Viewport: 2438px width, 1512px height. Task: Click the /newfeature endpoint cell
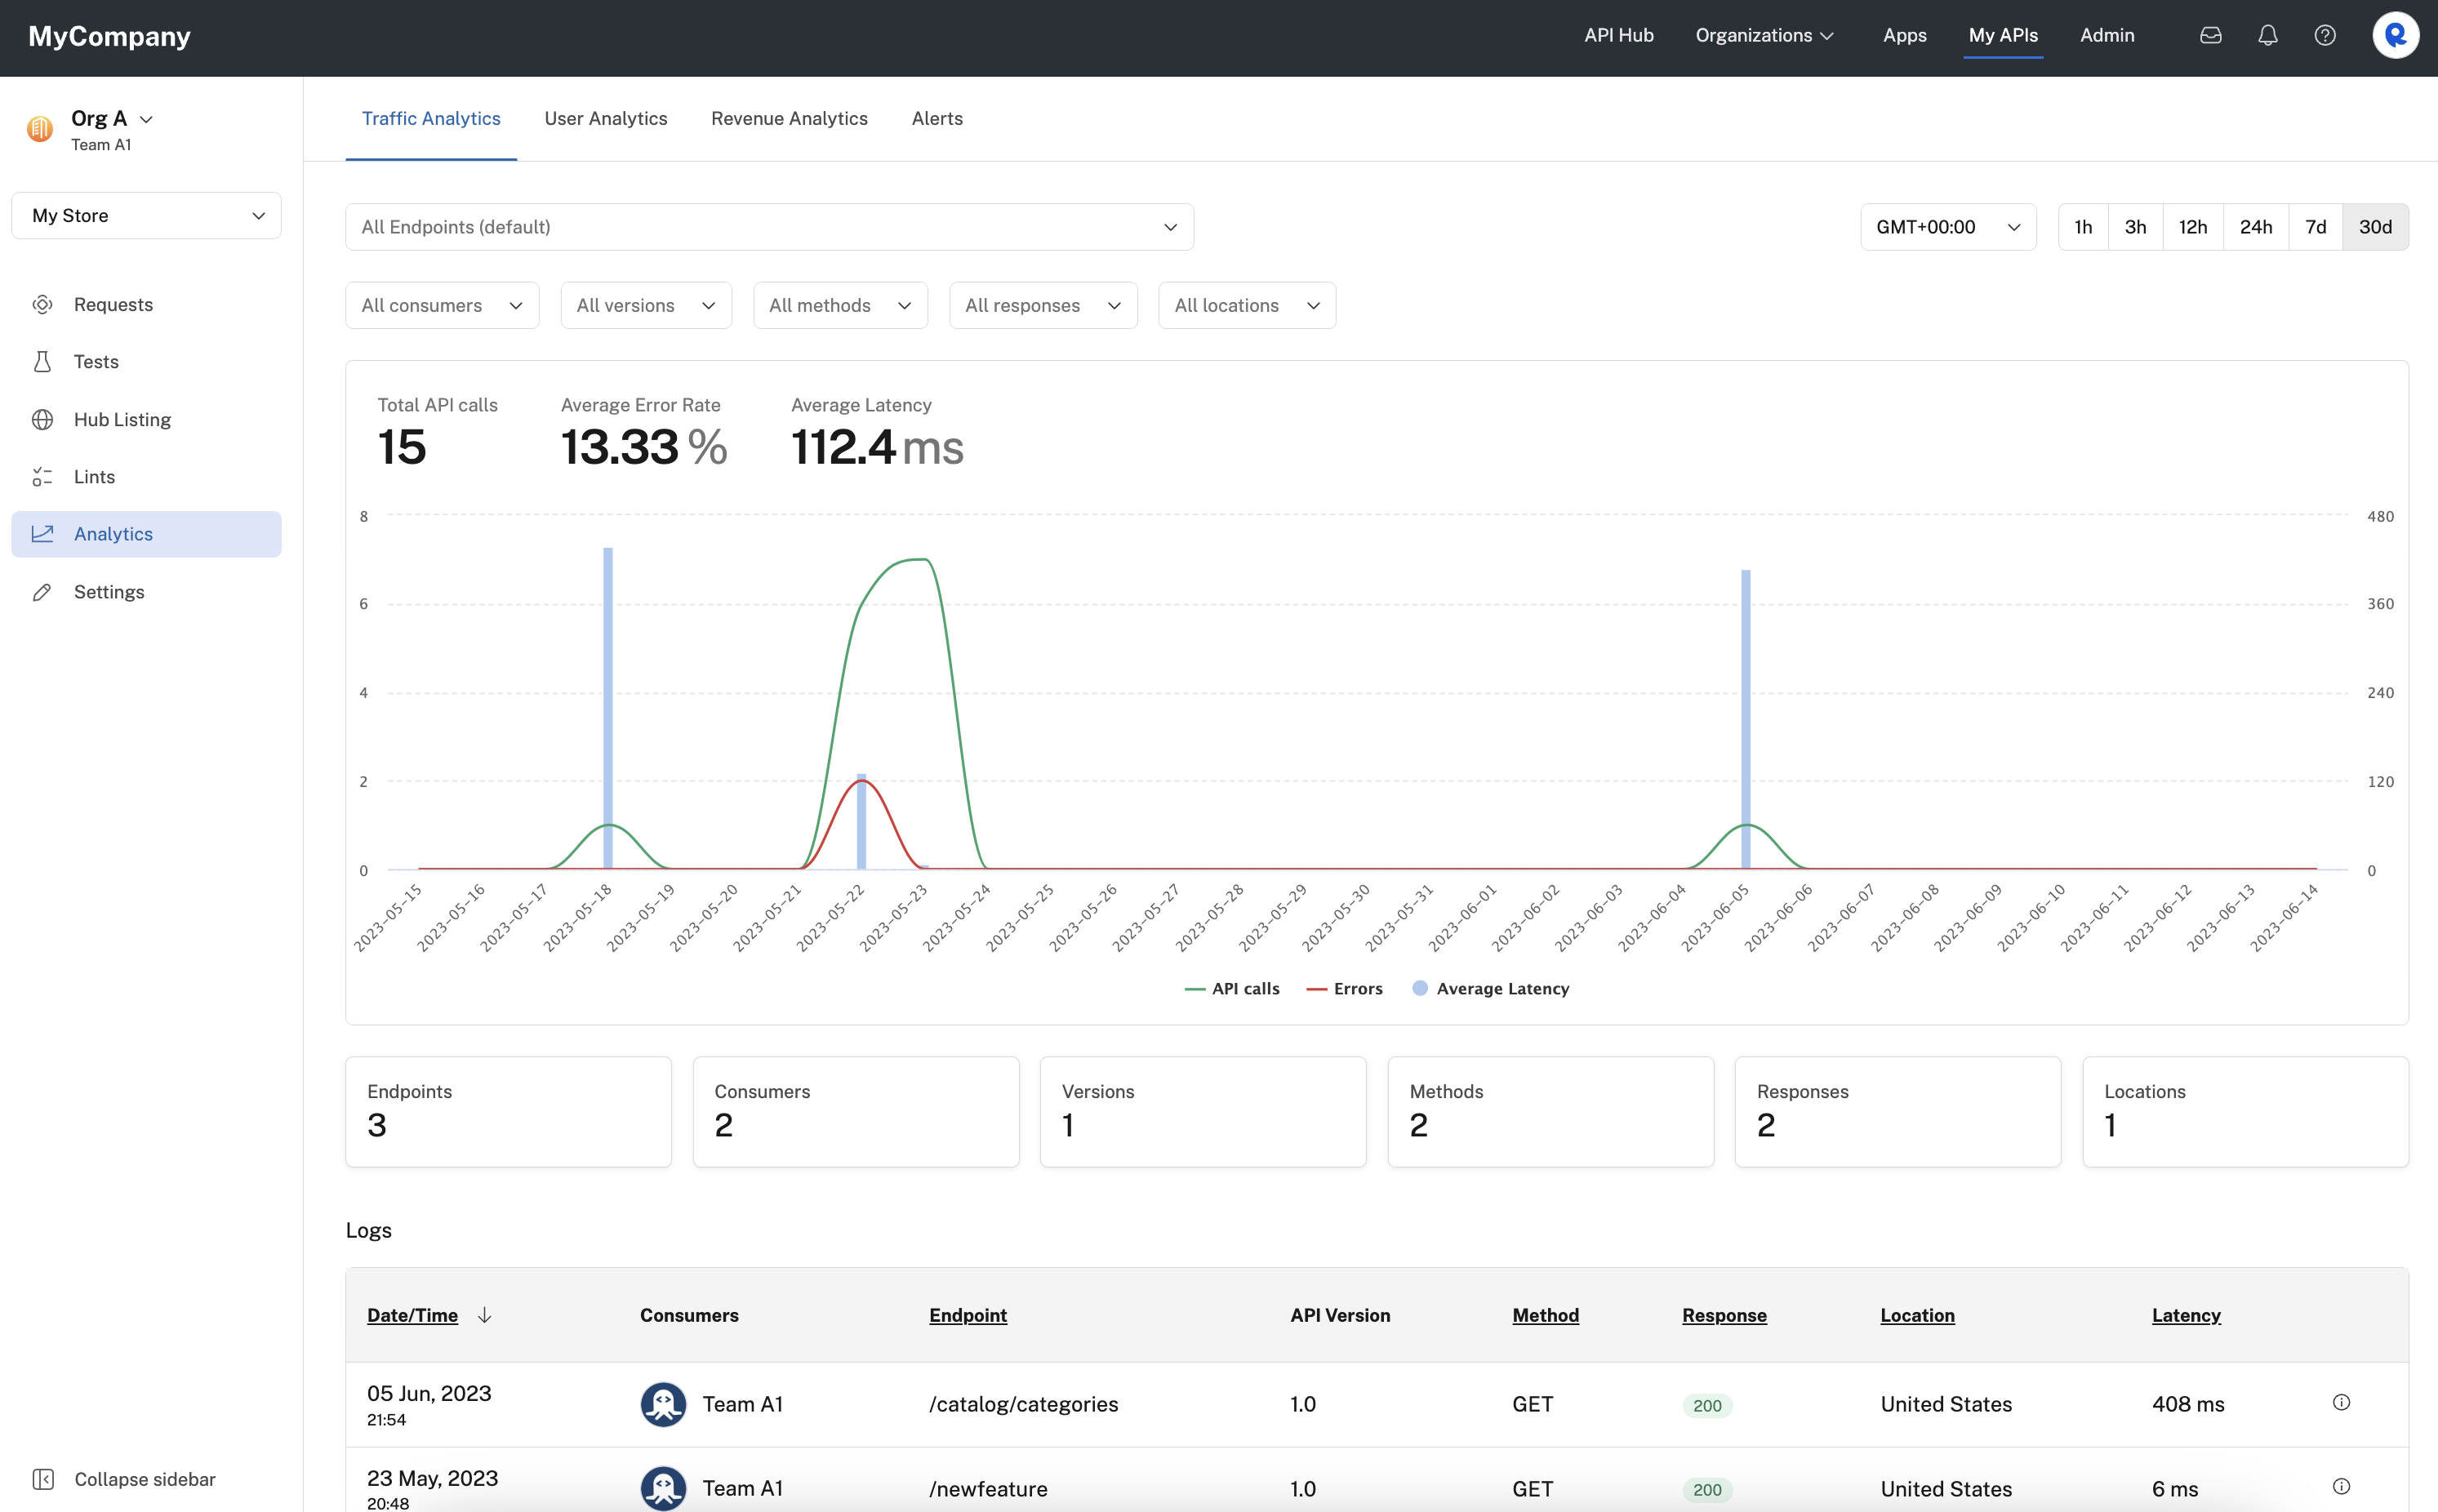click(x=988, y=1488)
